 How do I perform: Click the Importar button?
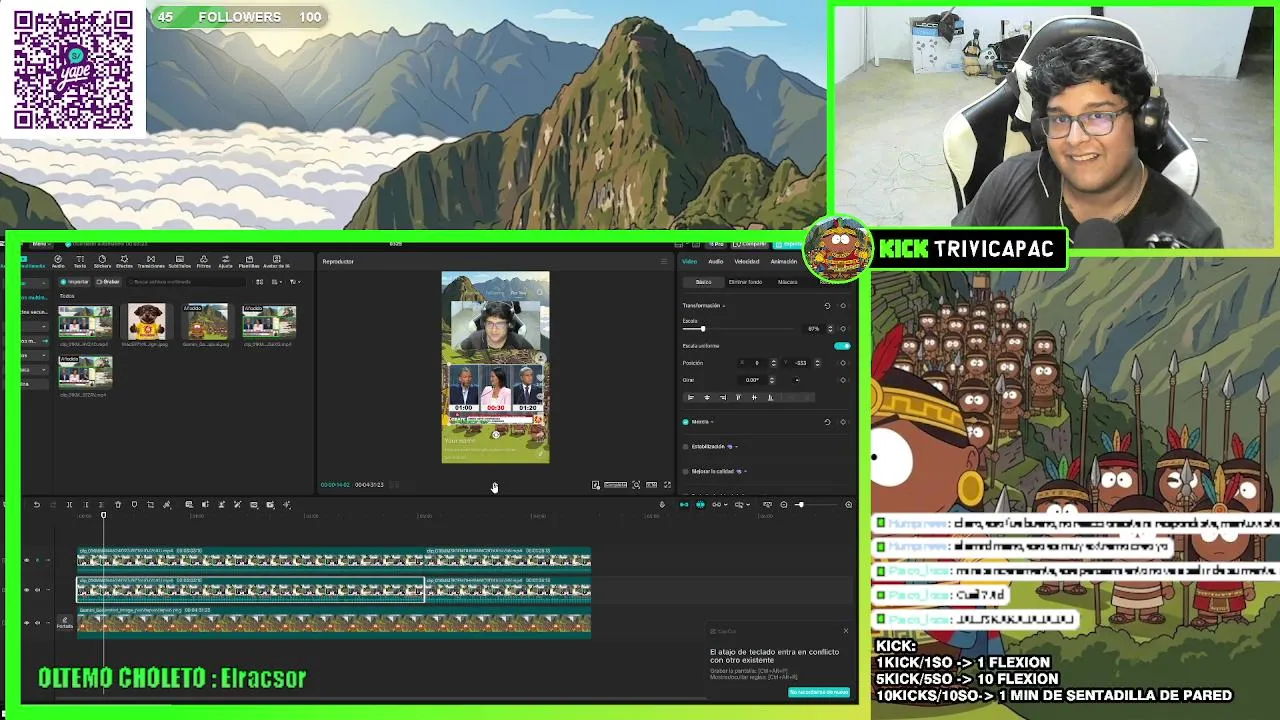(x=74, y=282)
